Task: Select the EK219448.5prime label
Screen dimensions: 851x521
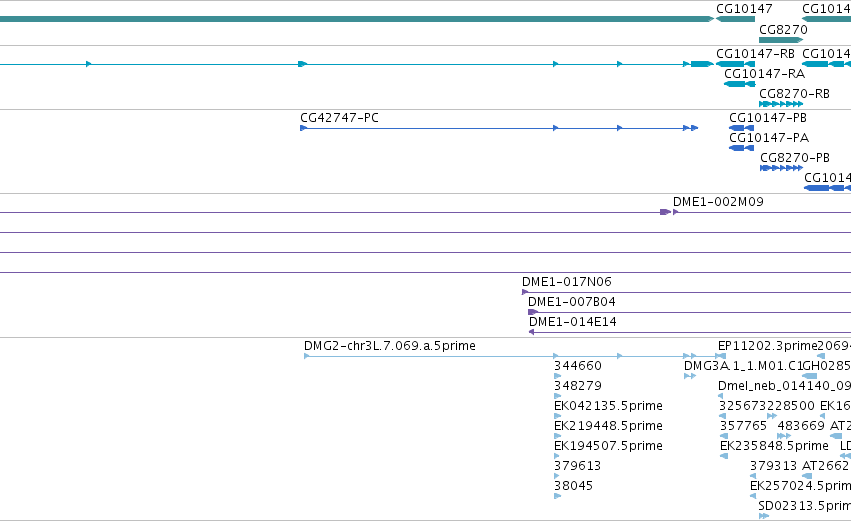Action: 608,427
